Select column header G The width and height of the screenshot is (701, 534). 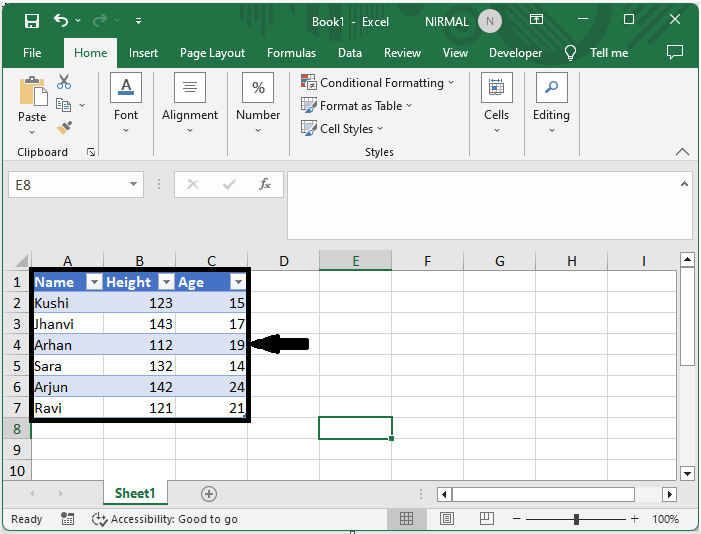[x=499, y=261]
